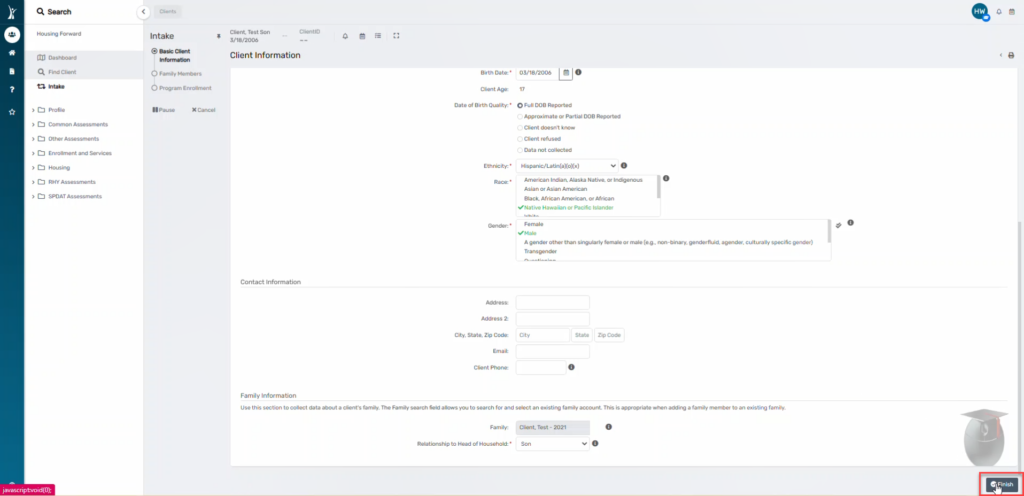Viewport: 1024px width, 496px height.
Task: Collapse the sidebar with the chevron button
Action: click(144, 12)
